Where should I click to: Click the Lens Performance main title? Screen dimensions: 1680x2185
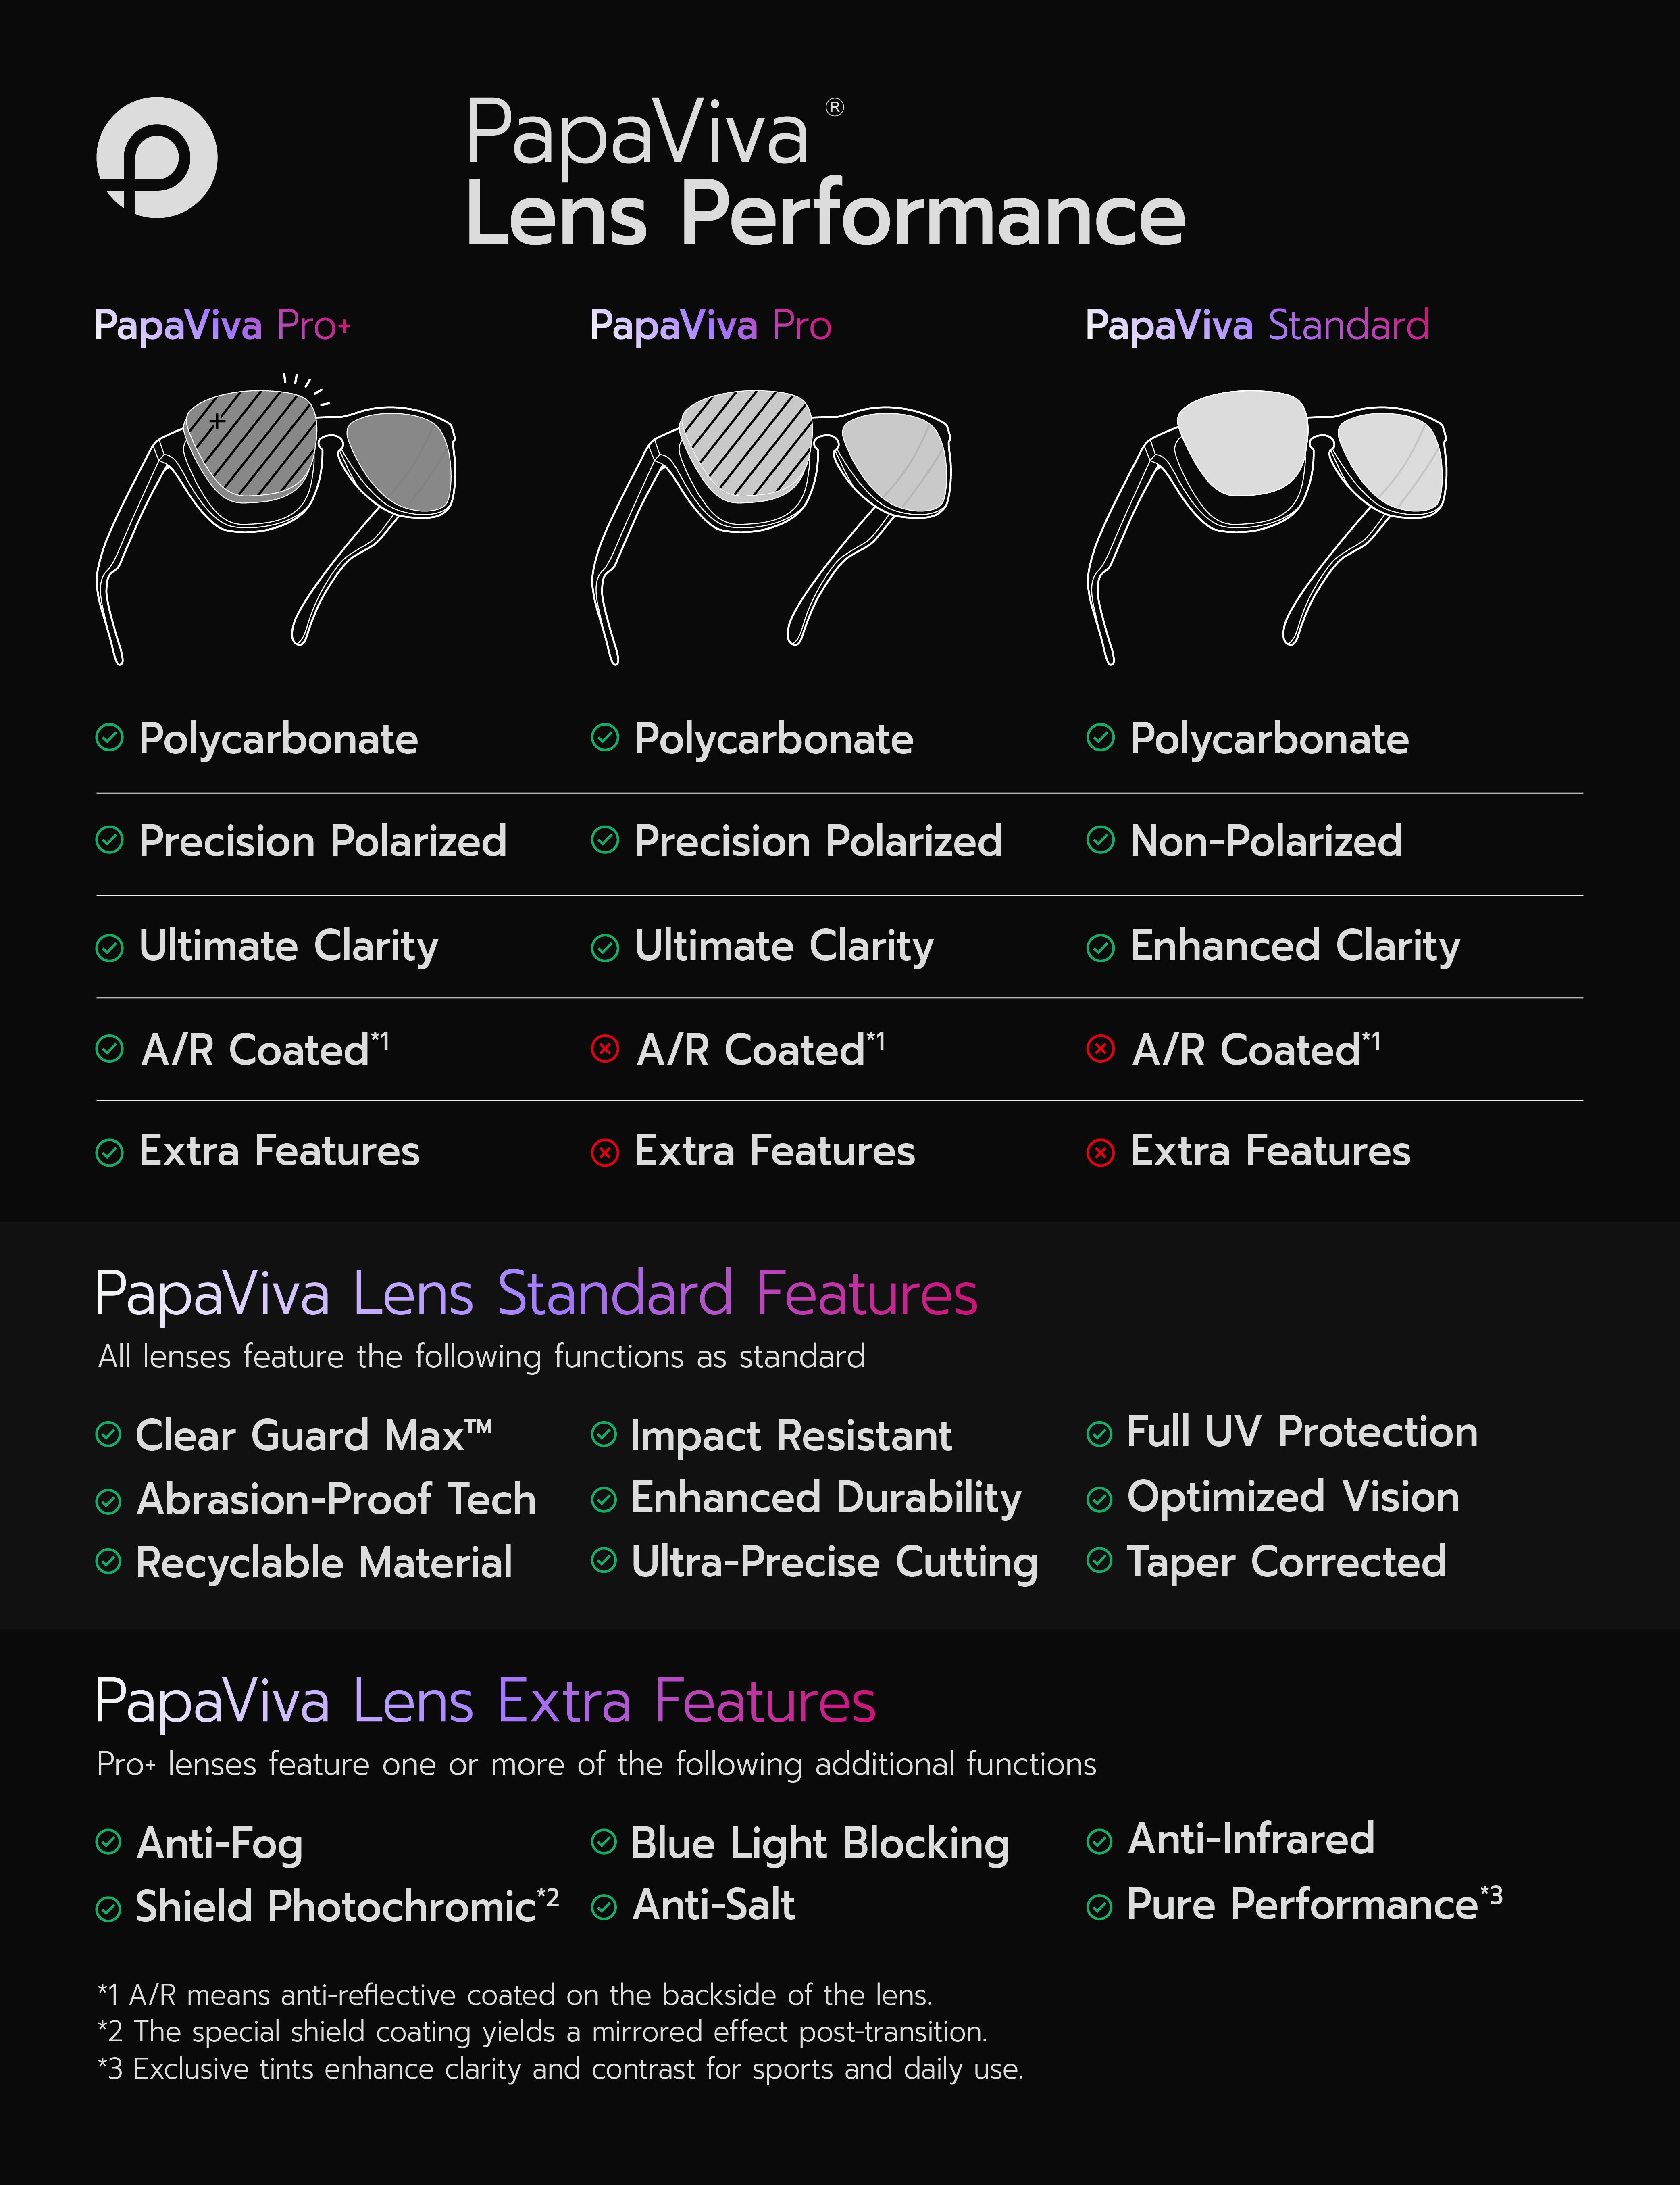tap(825, 214)
